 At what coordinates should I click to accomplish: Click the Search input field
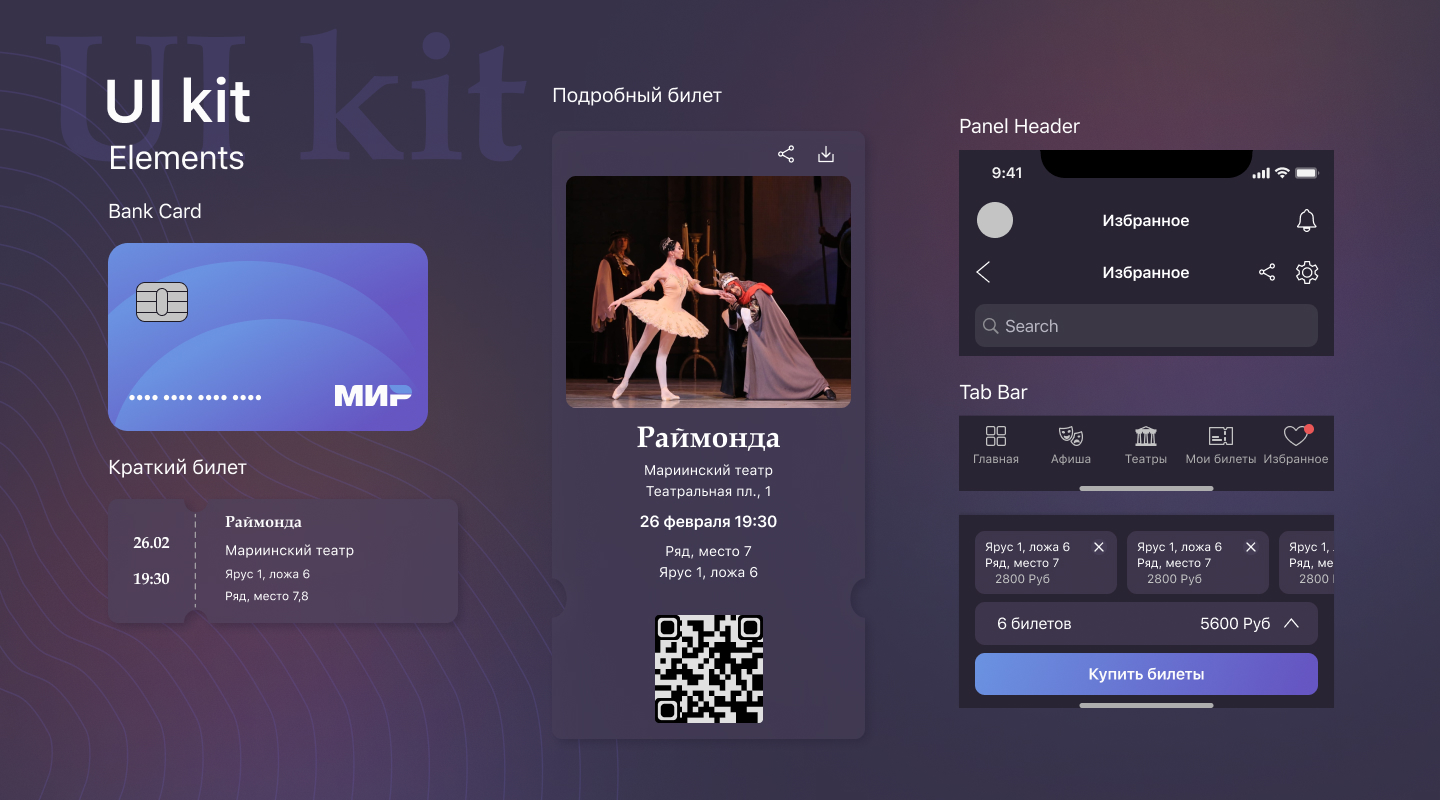point(1146,326)
